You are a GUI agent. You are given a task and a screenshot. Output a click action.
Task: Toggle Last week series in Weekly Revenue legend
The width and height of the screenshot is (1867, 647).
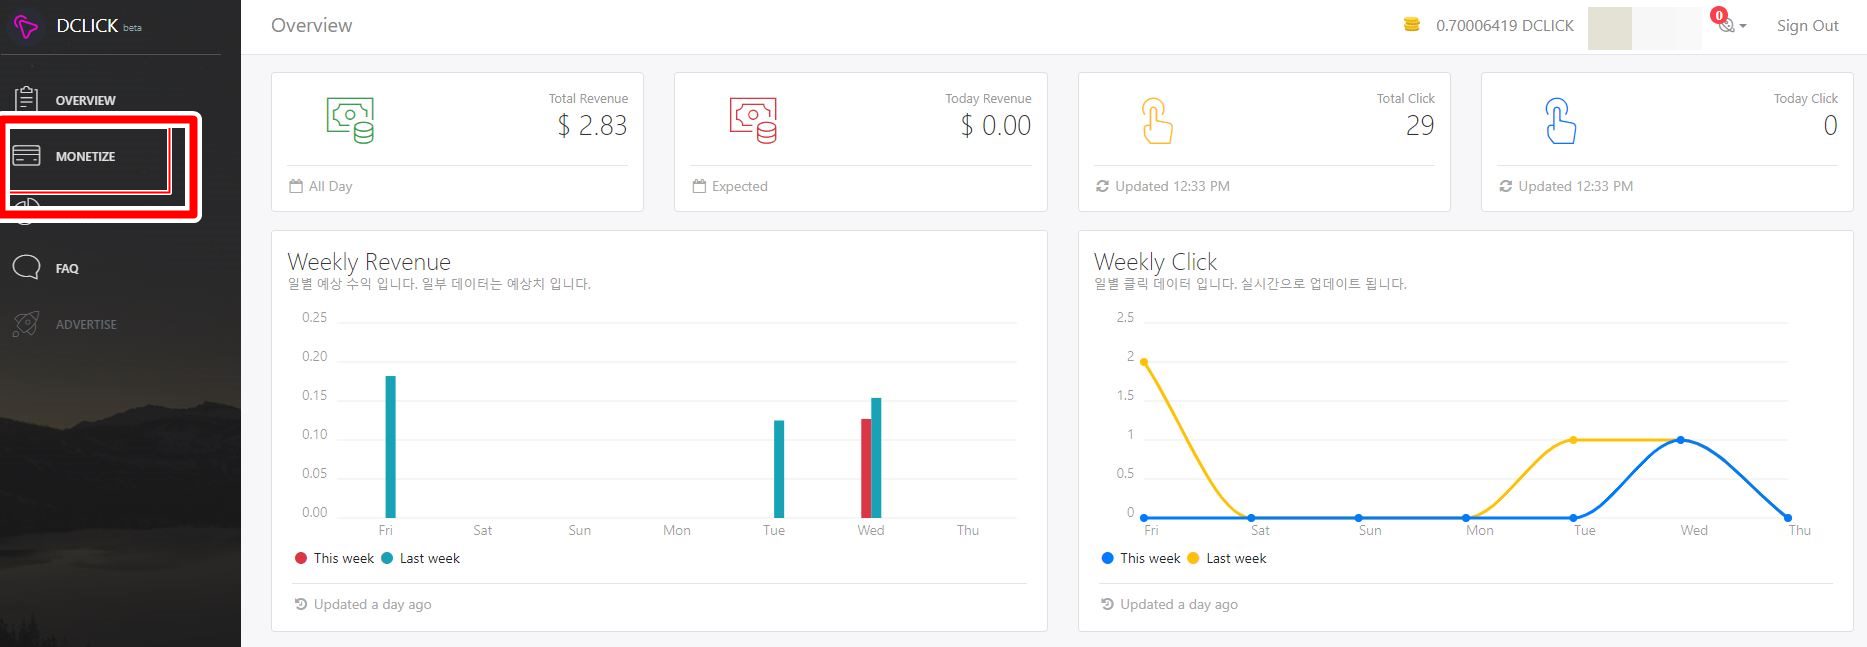420,558
